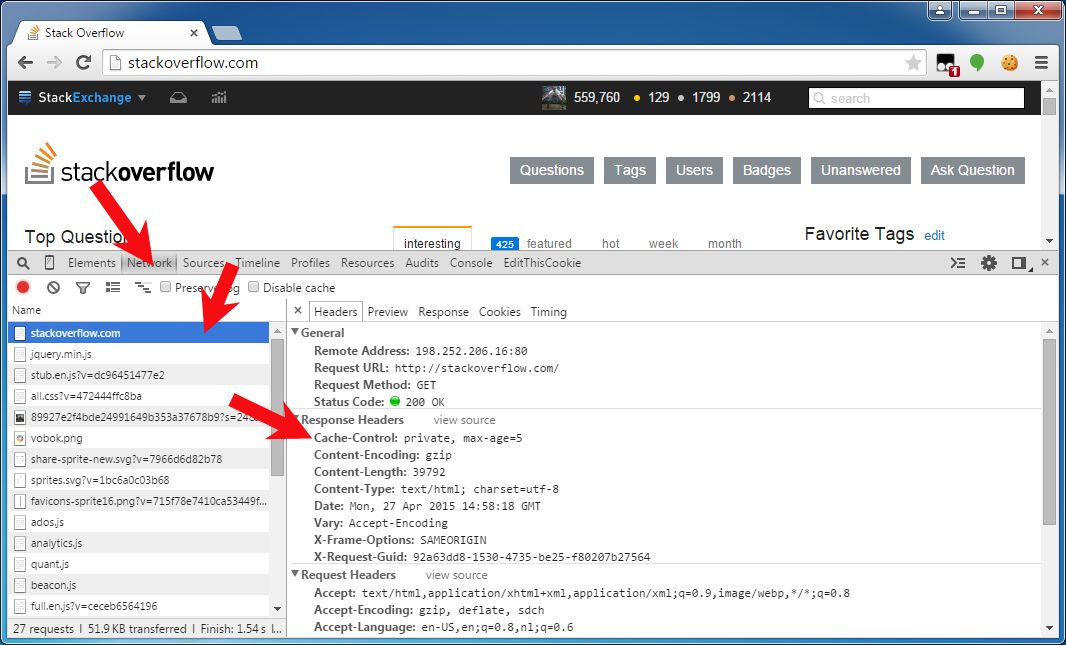
Task: Clear the network requests list
Action: [x=53, y=287]
